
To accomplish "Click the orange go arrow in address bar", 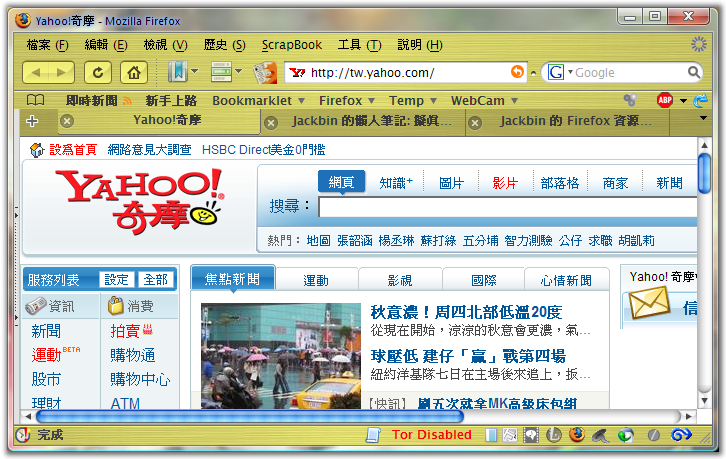I will 517,72.
